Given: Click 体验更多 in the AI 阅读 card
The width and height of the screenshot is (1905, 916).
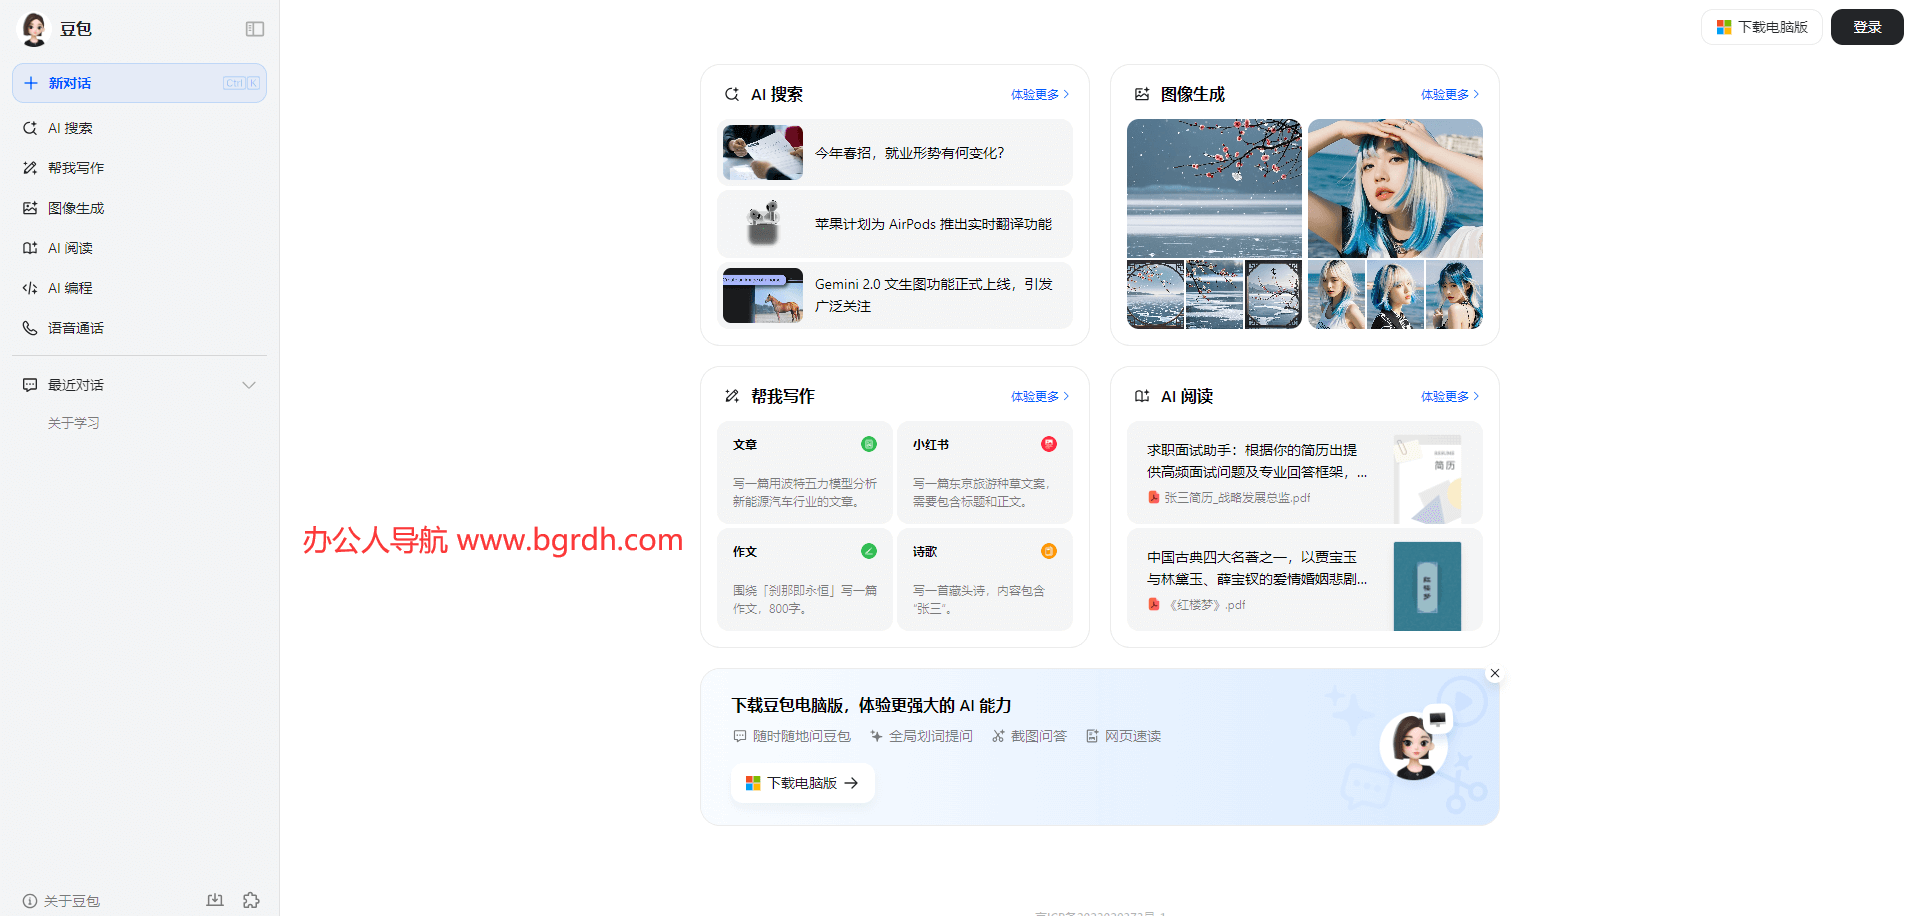Looking at the screenshot, I should [1450, 396].
